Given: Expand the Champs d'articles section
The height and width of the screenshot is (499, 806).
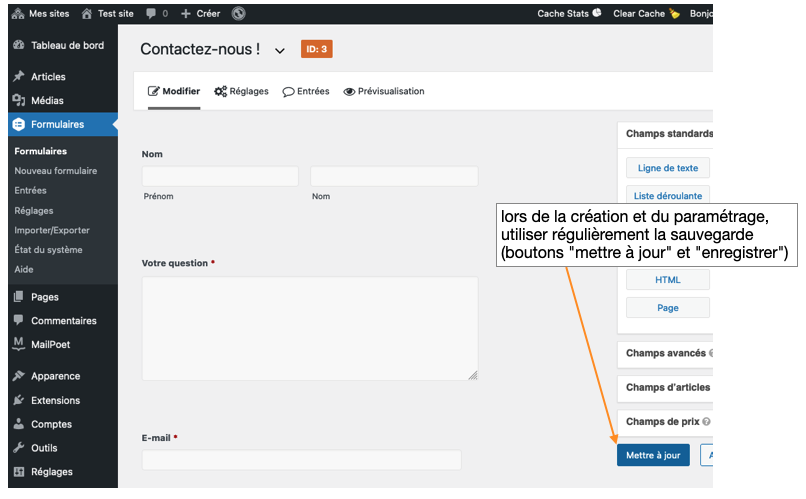Looking at the screenshot, I should pos(667,388).
